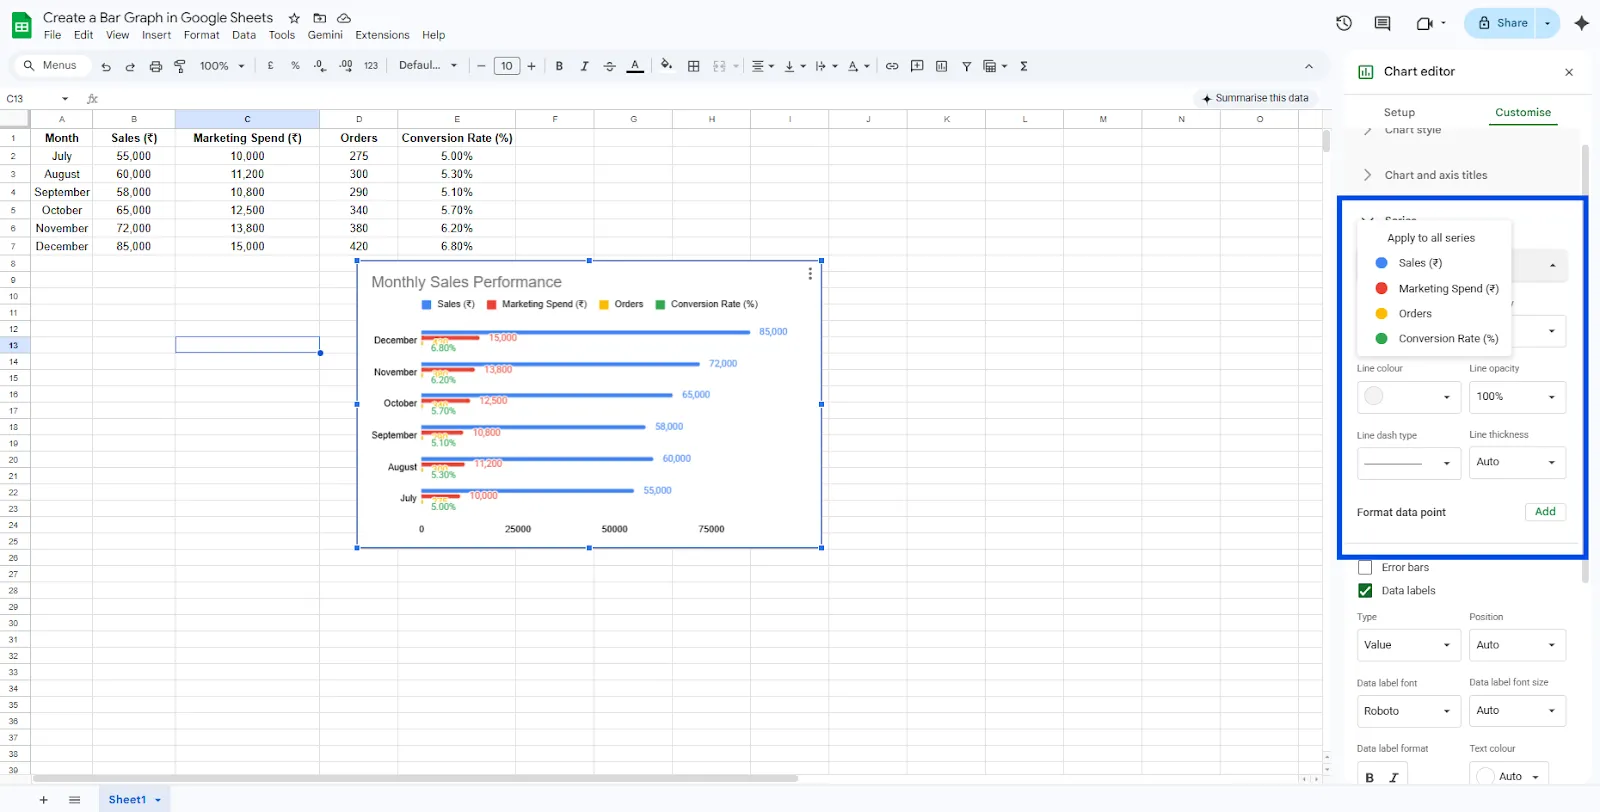Open chart three-dot options menu
Screen dimensions: 1600x812
click(810, 274)
